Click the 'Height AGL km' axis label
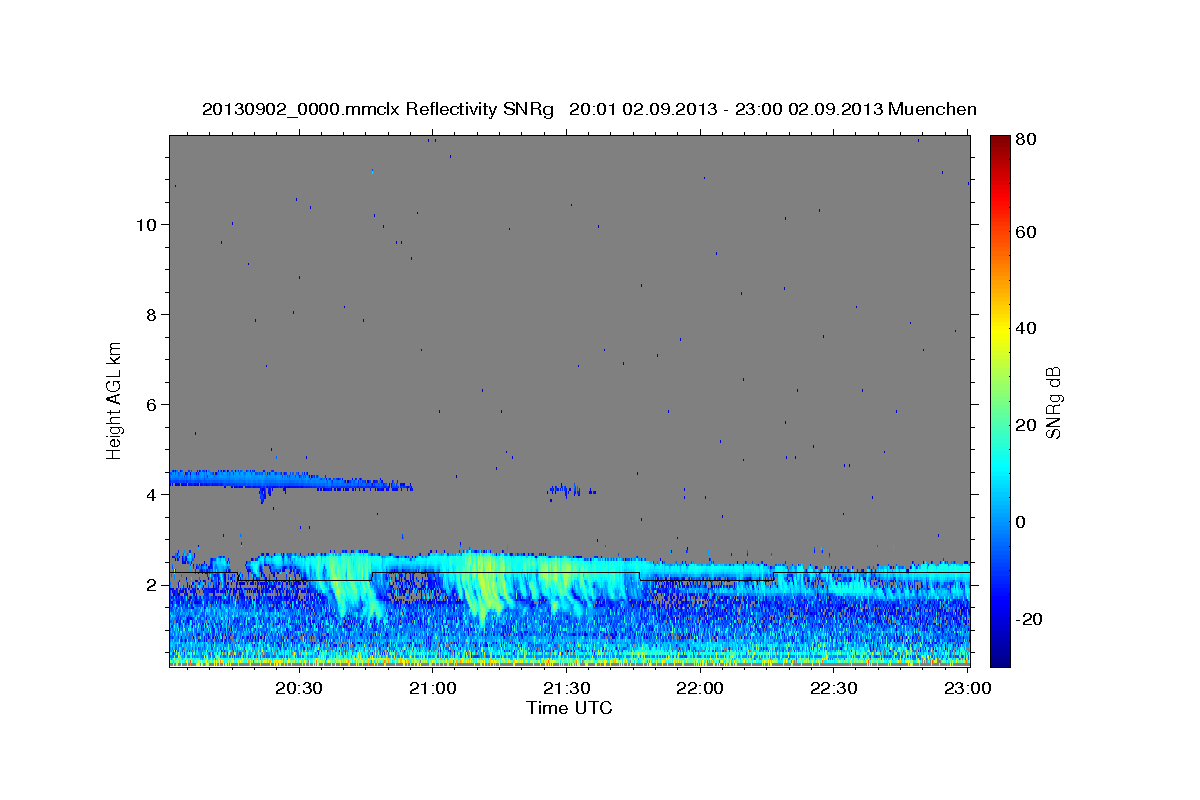 115,400
